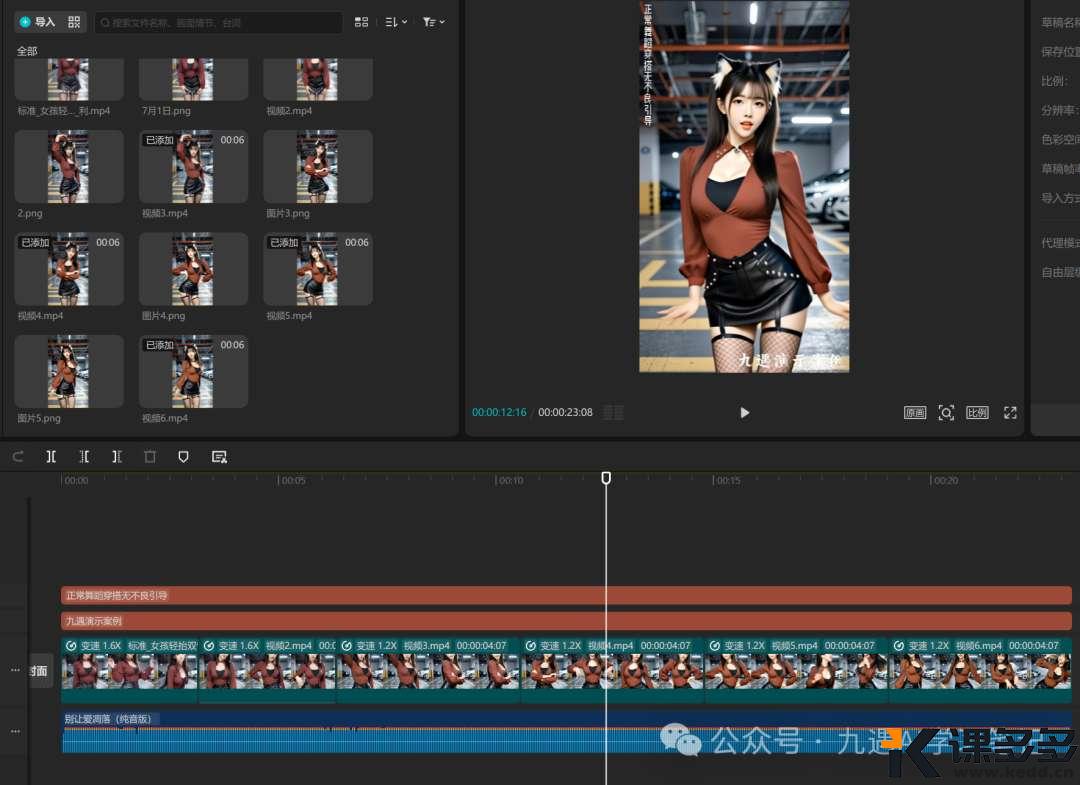Click the trim-left split tool
Viewport: 1080px width, 785px height.
coord(84,457)
